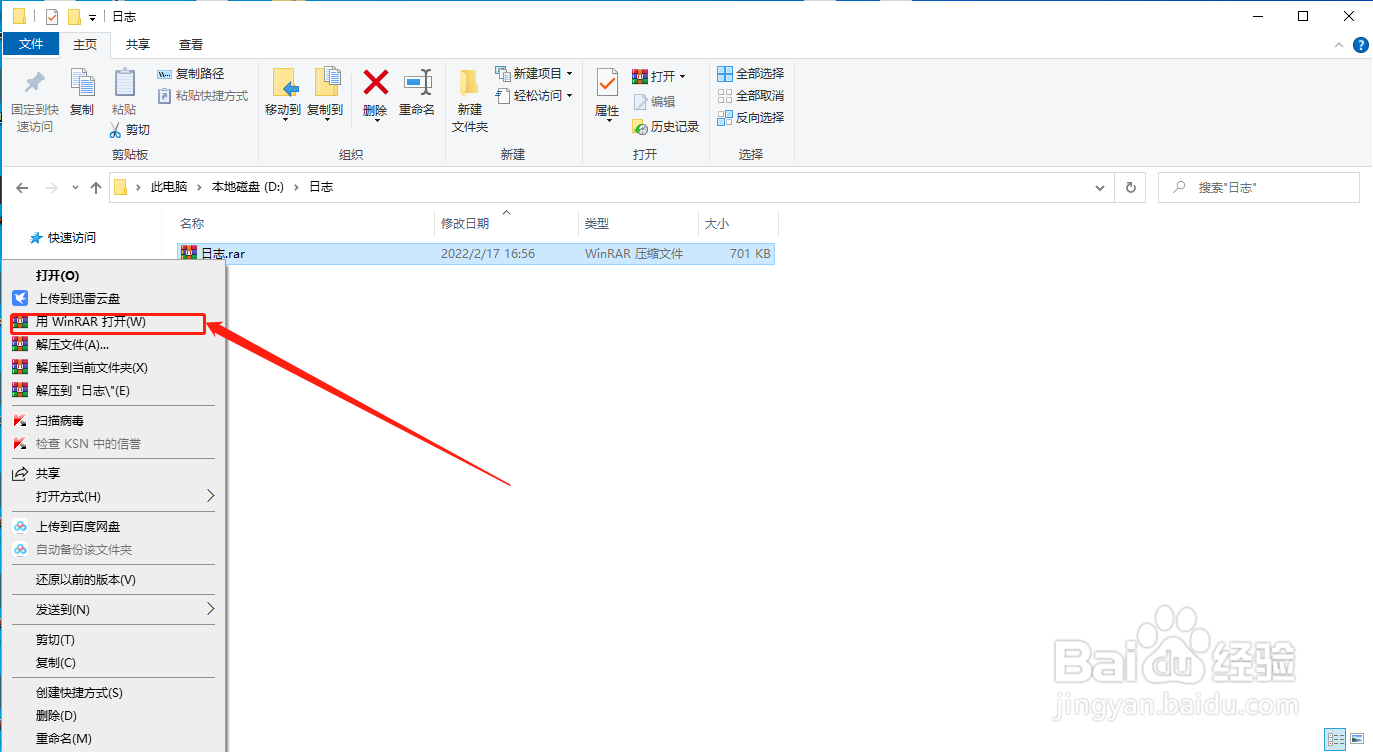Open the New item dropdown
The image size is (1373, 752).
coord(534,74)
